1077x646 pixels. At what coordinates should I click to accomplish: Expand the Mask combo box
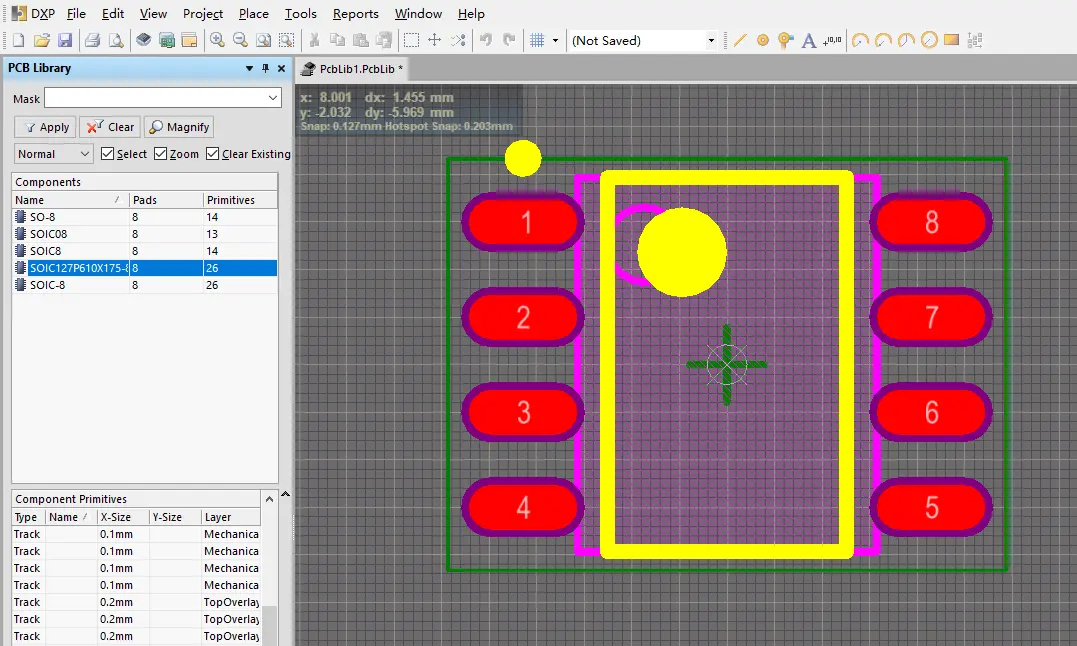pyautogui.click(x=274, y=98)
